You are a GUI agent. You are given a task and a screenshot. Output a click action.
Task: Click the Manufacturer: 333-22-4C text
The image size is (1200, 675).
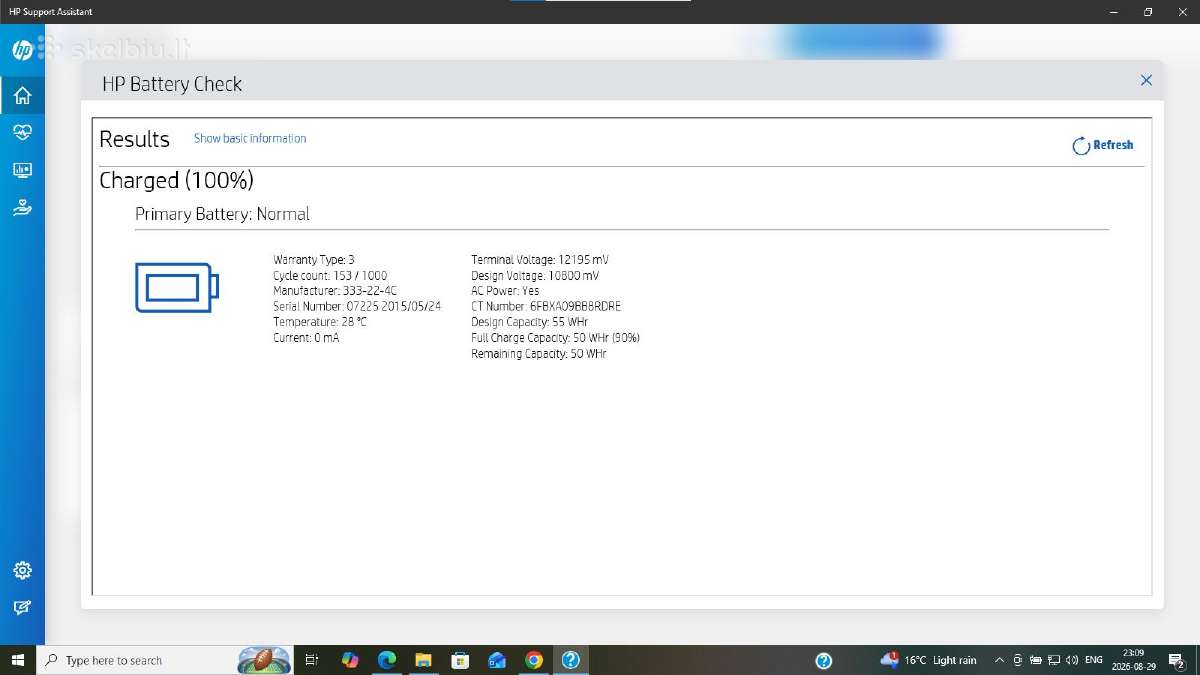click(335, 290)
